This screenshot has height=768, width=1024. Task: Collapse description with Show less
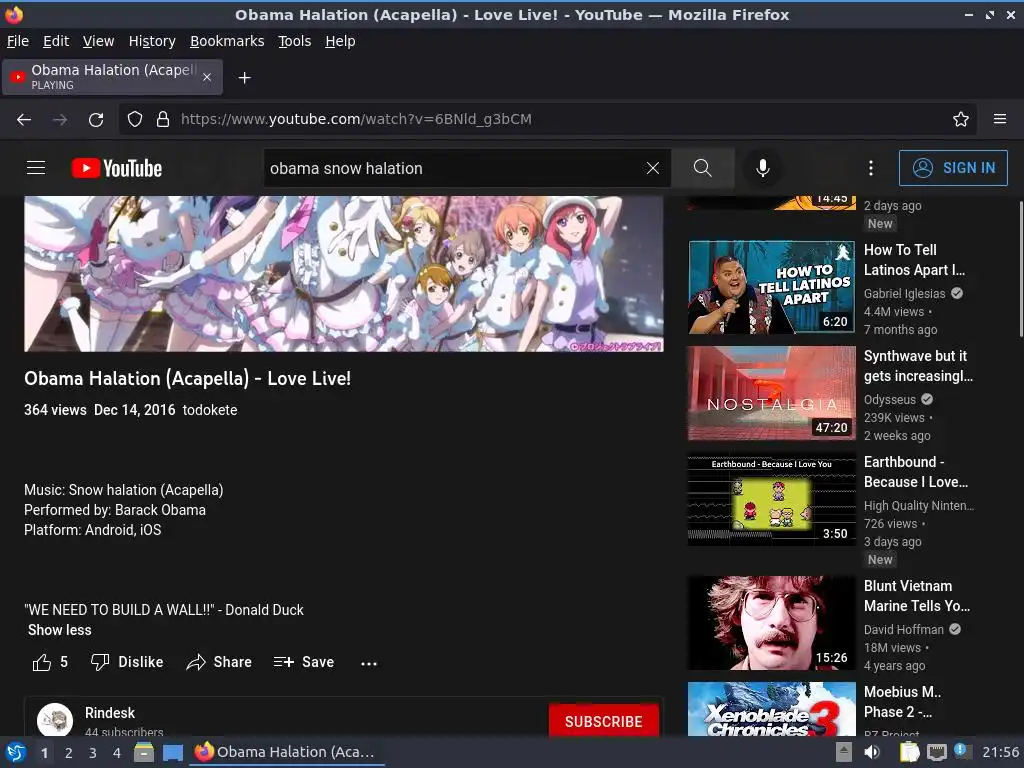click(59, 630)
